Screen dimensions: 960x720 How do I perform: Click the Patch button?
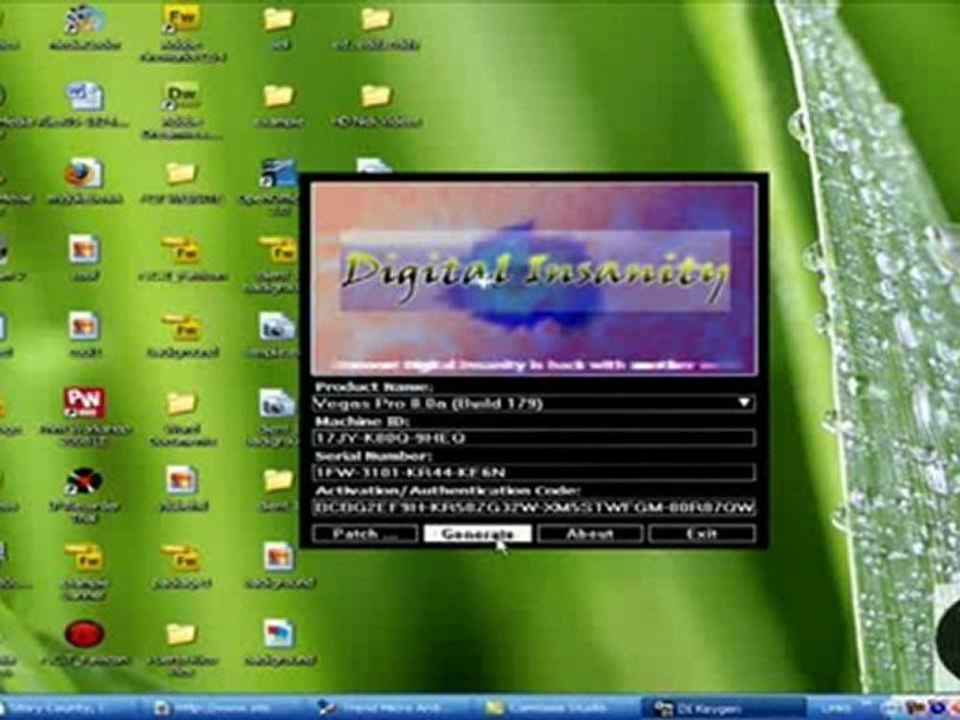(x=365, y=533)
